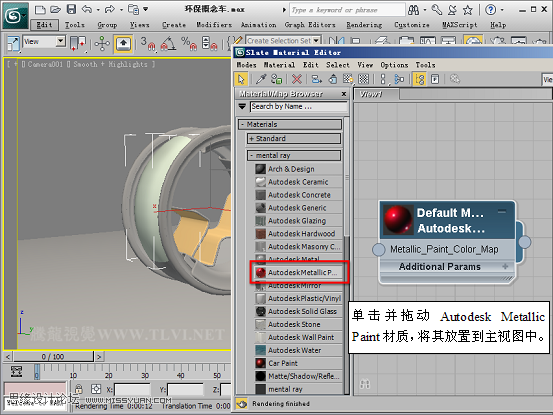
Task: Open the Help question mark icon
Action: [x=490, y=10]
